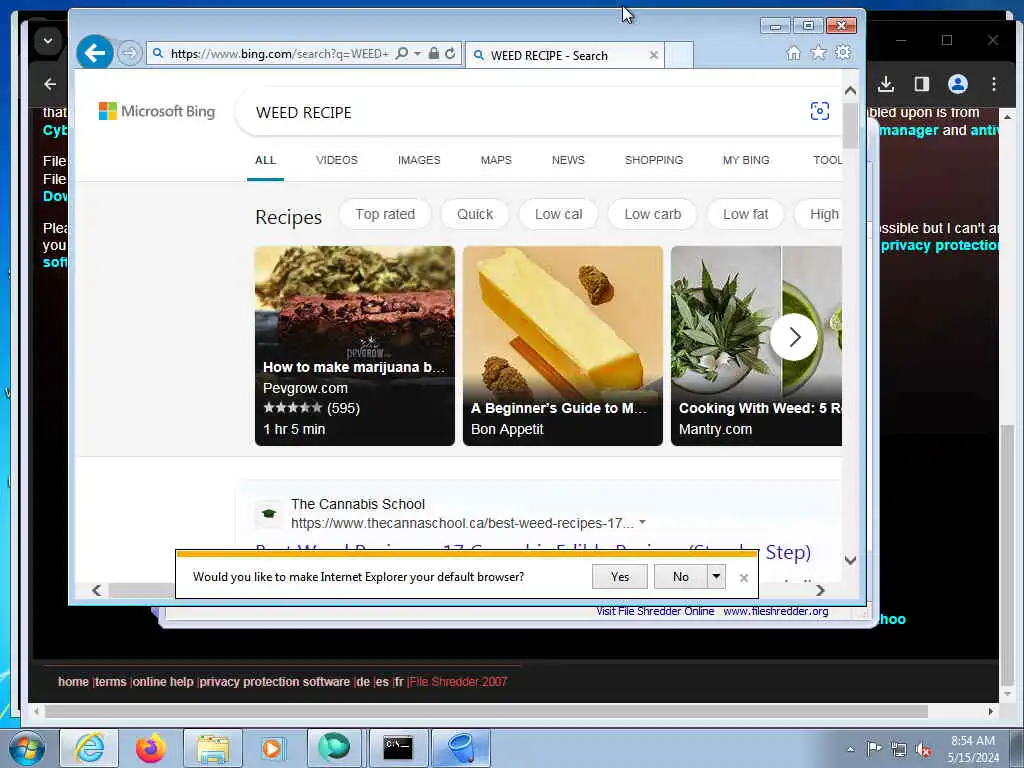The height and width of the screenshot is (768, 1024).
Task: Click IE vertical scrollbar up arrow
Action: click(x=850, y=91)
